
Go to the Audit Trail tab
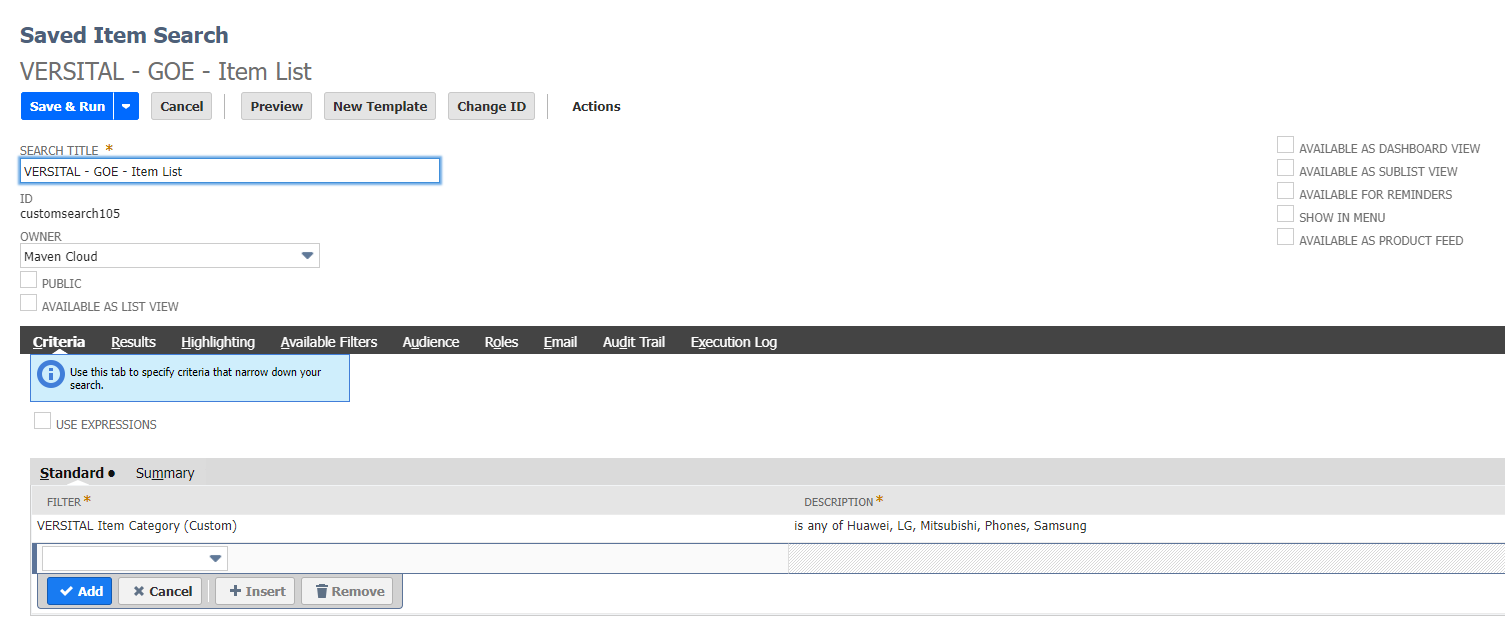tap(633, 342)
